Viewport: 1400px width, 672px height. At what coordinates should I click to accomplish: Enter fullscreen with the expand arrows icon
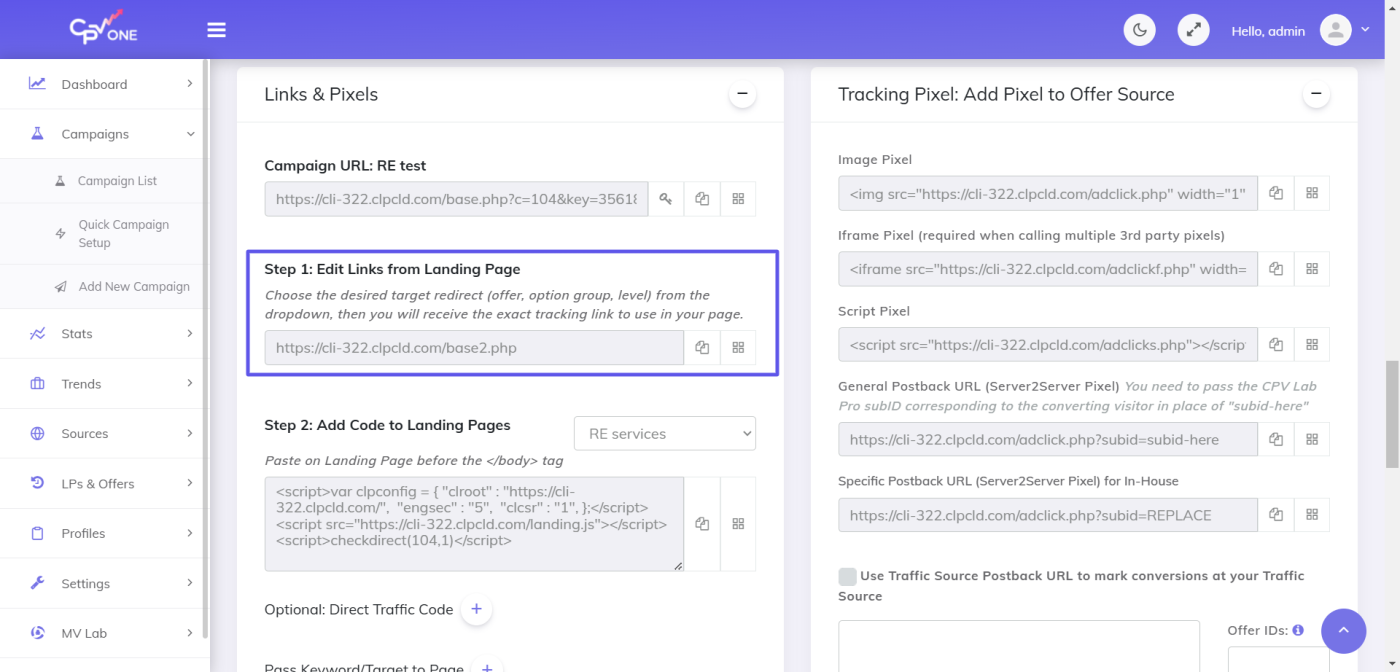click(x=1193, y=30)
